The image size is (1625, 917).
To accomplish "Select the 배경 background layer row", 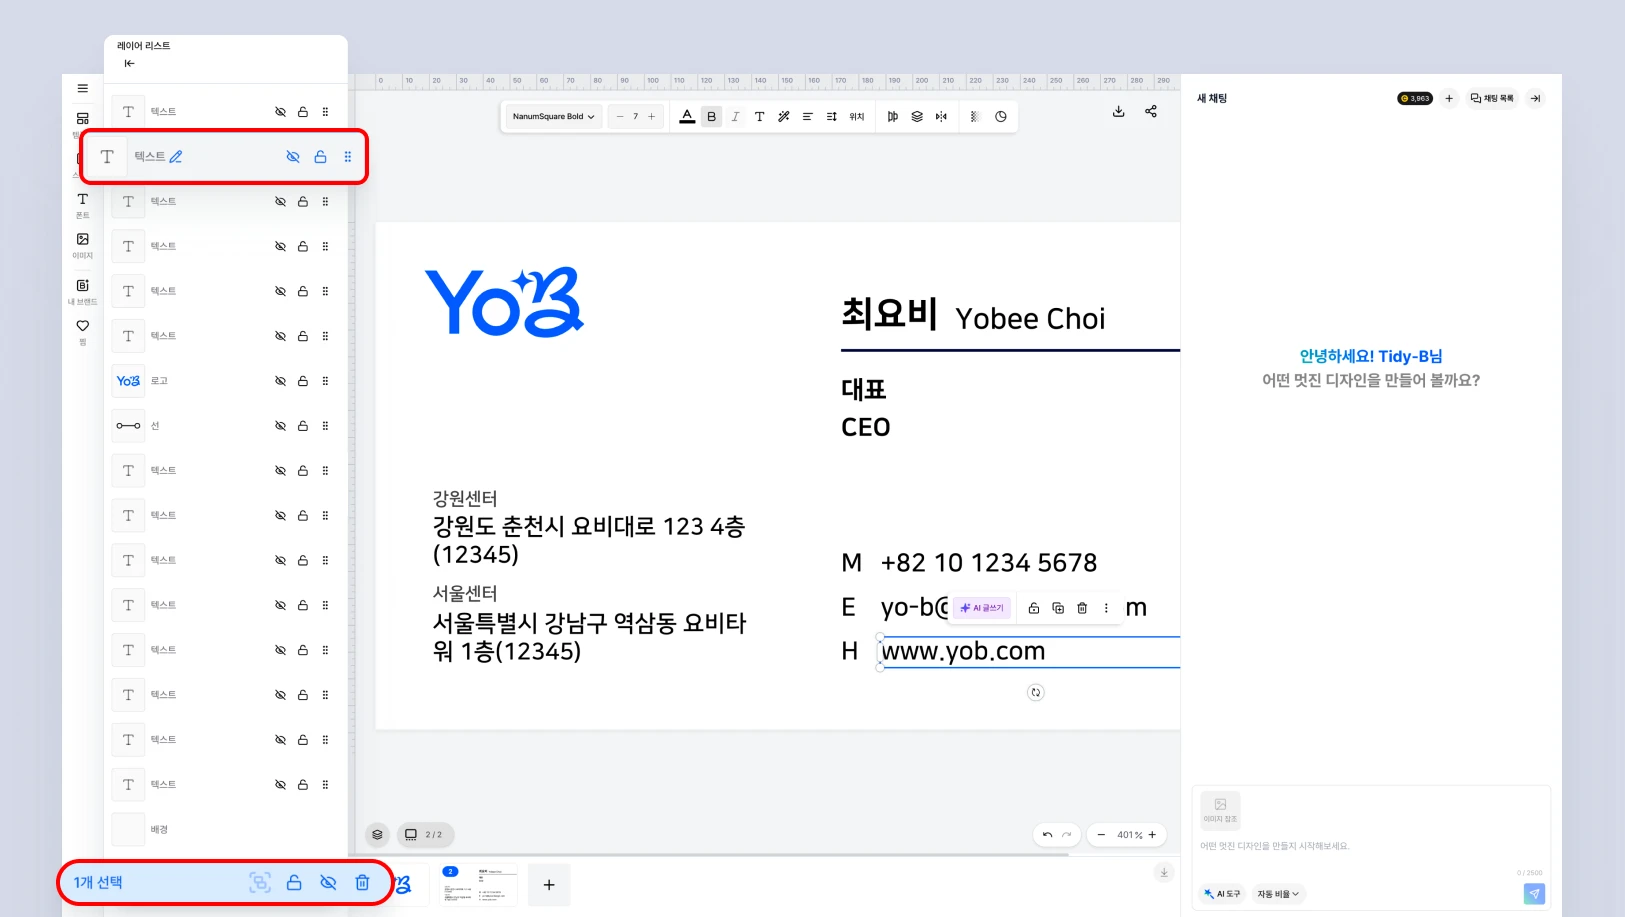I will tap(226, 829).
